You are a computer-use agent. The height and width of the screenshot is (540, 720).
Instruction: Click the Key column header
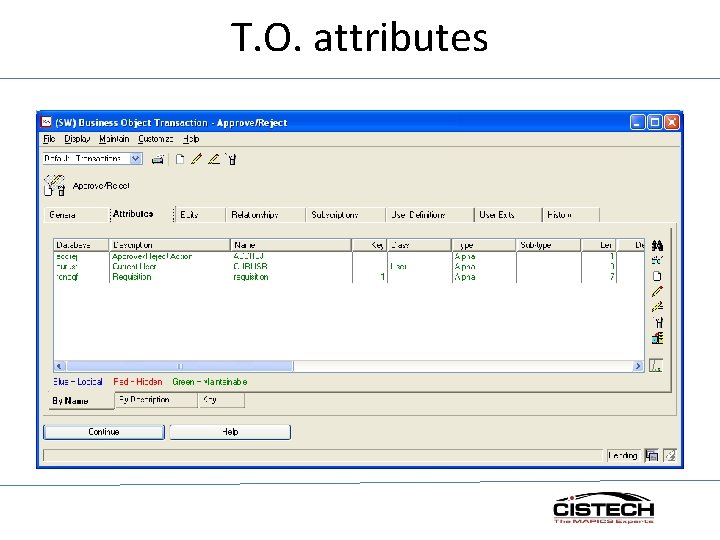pyautogui.click(x=369, y=245)
